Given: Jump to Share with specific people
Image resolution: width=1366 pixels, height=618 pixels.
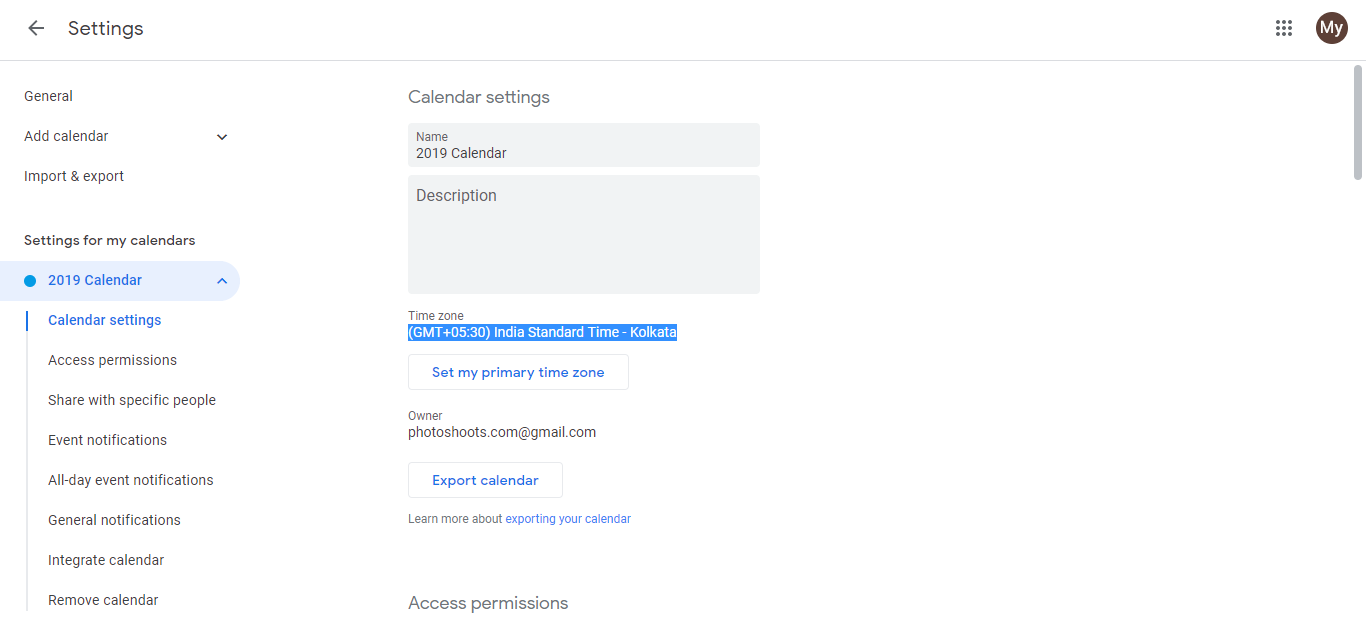Looking at the screenshot, I should (x=132, y=400).
